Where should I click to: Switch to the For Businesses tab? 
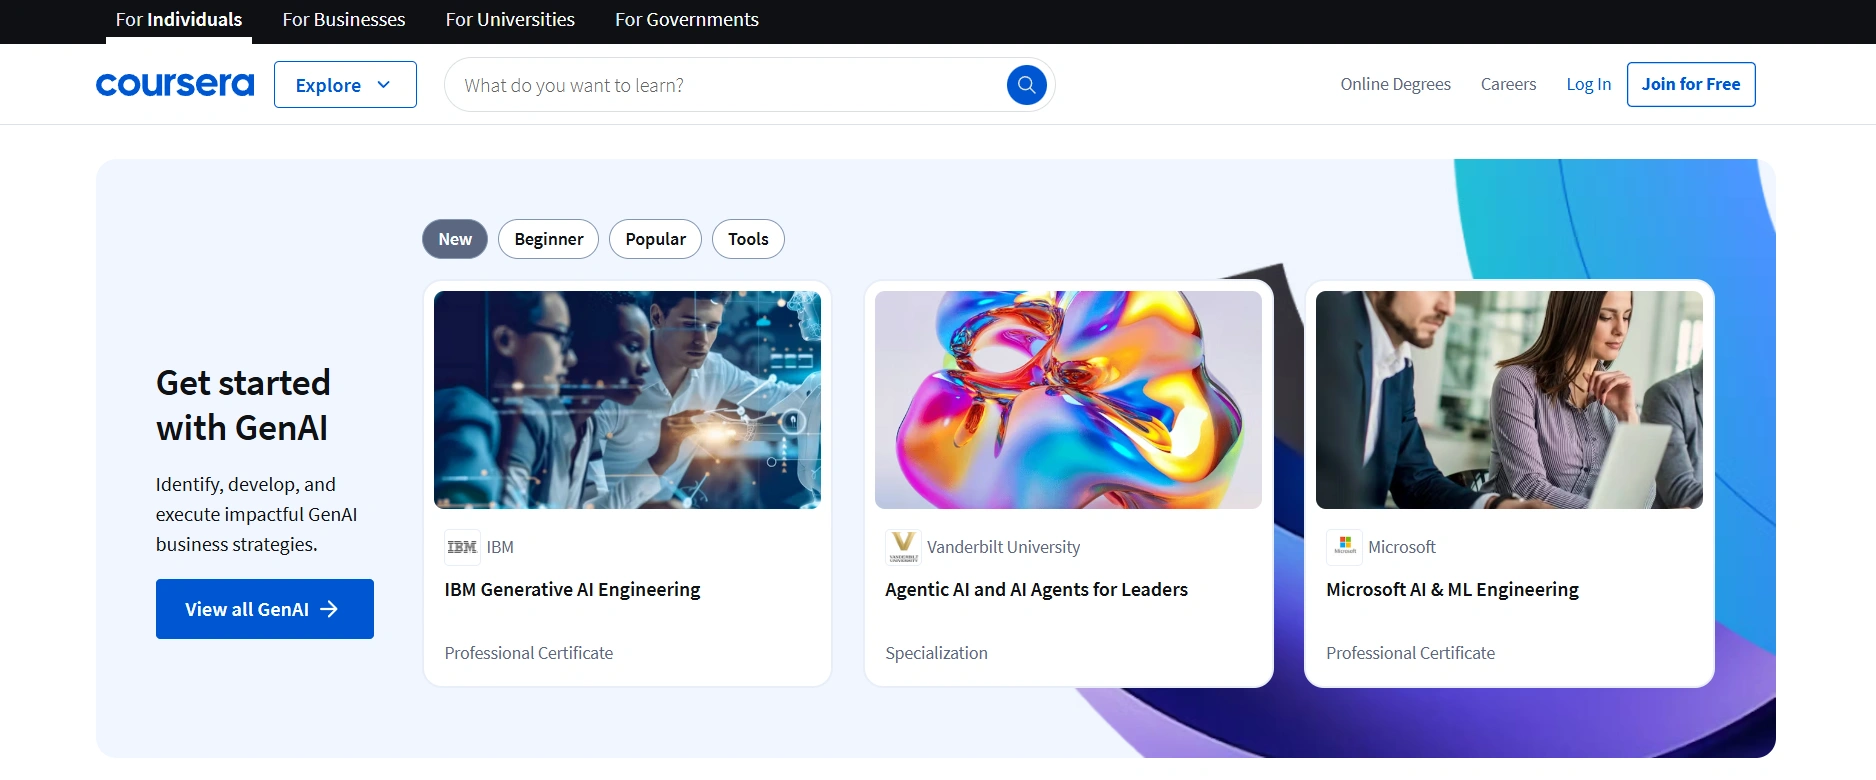coord(344,20)
